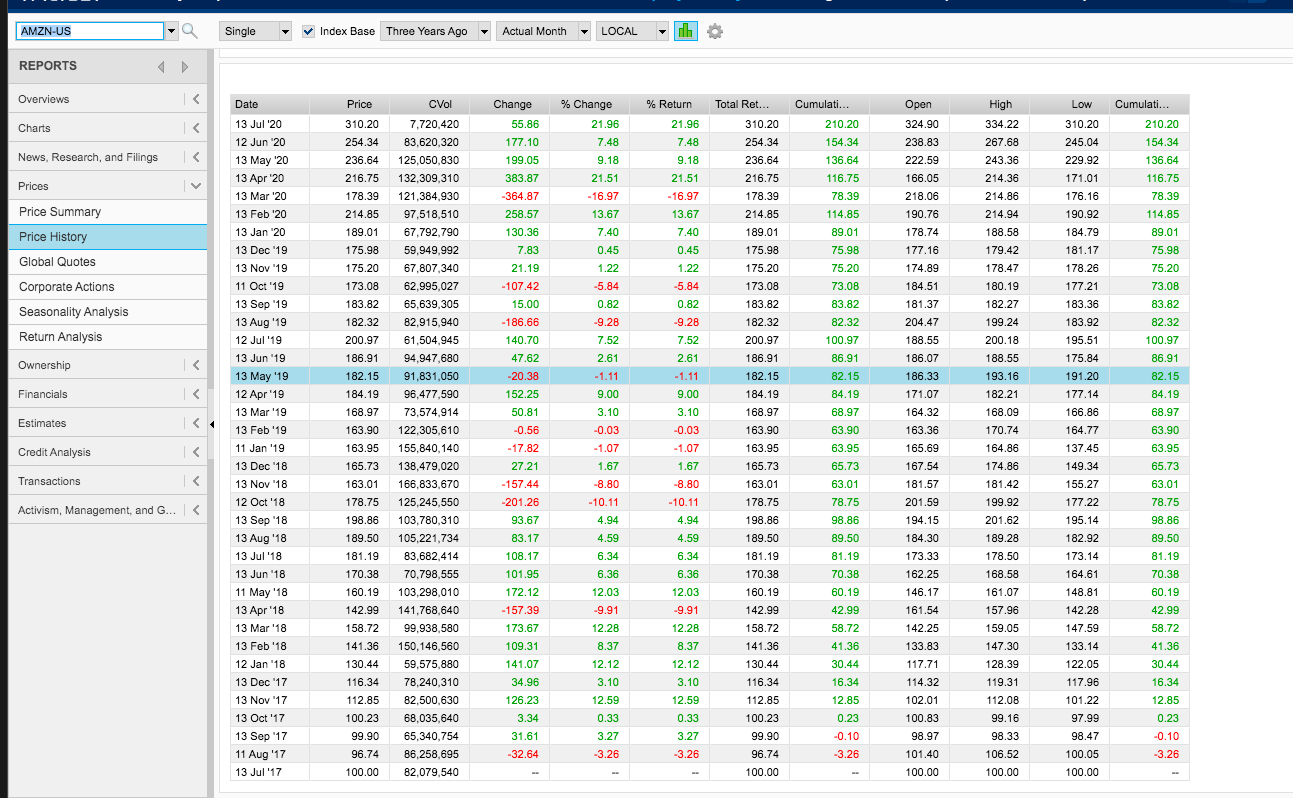
Task: Sort by the Low column header
Action: pyautogui.click(x=1069, y=104)
